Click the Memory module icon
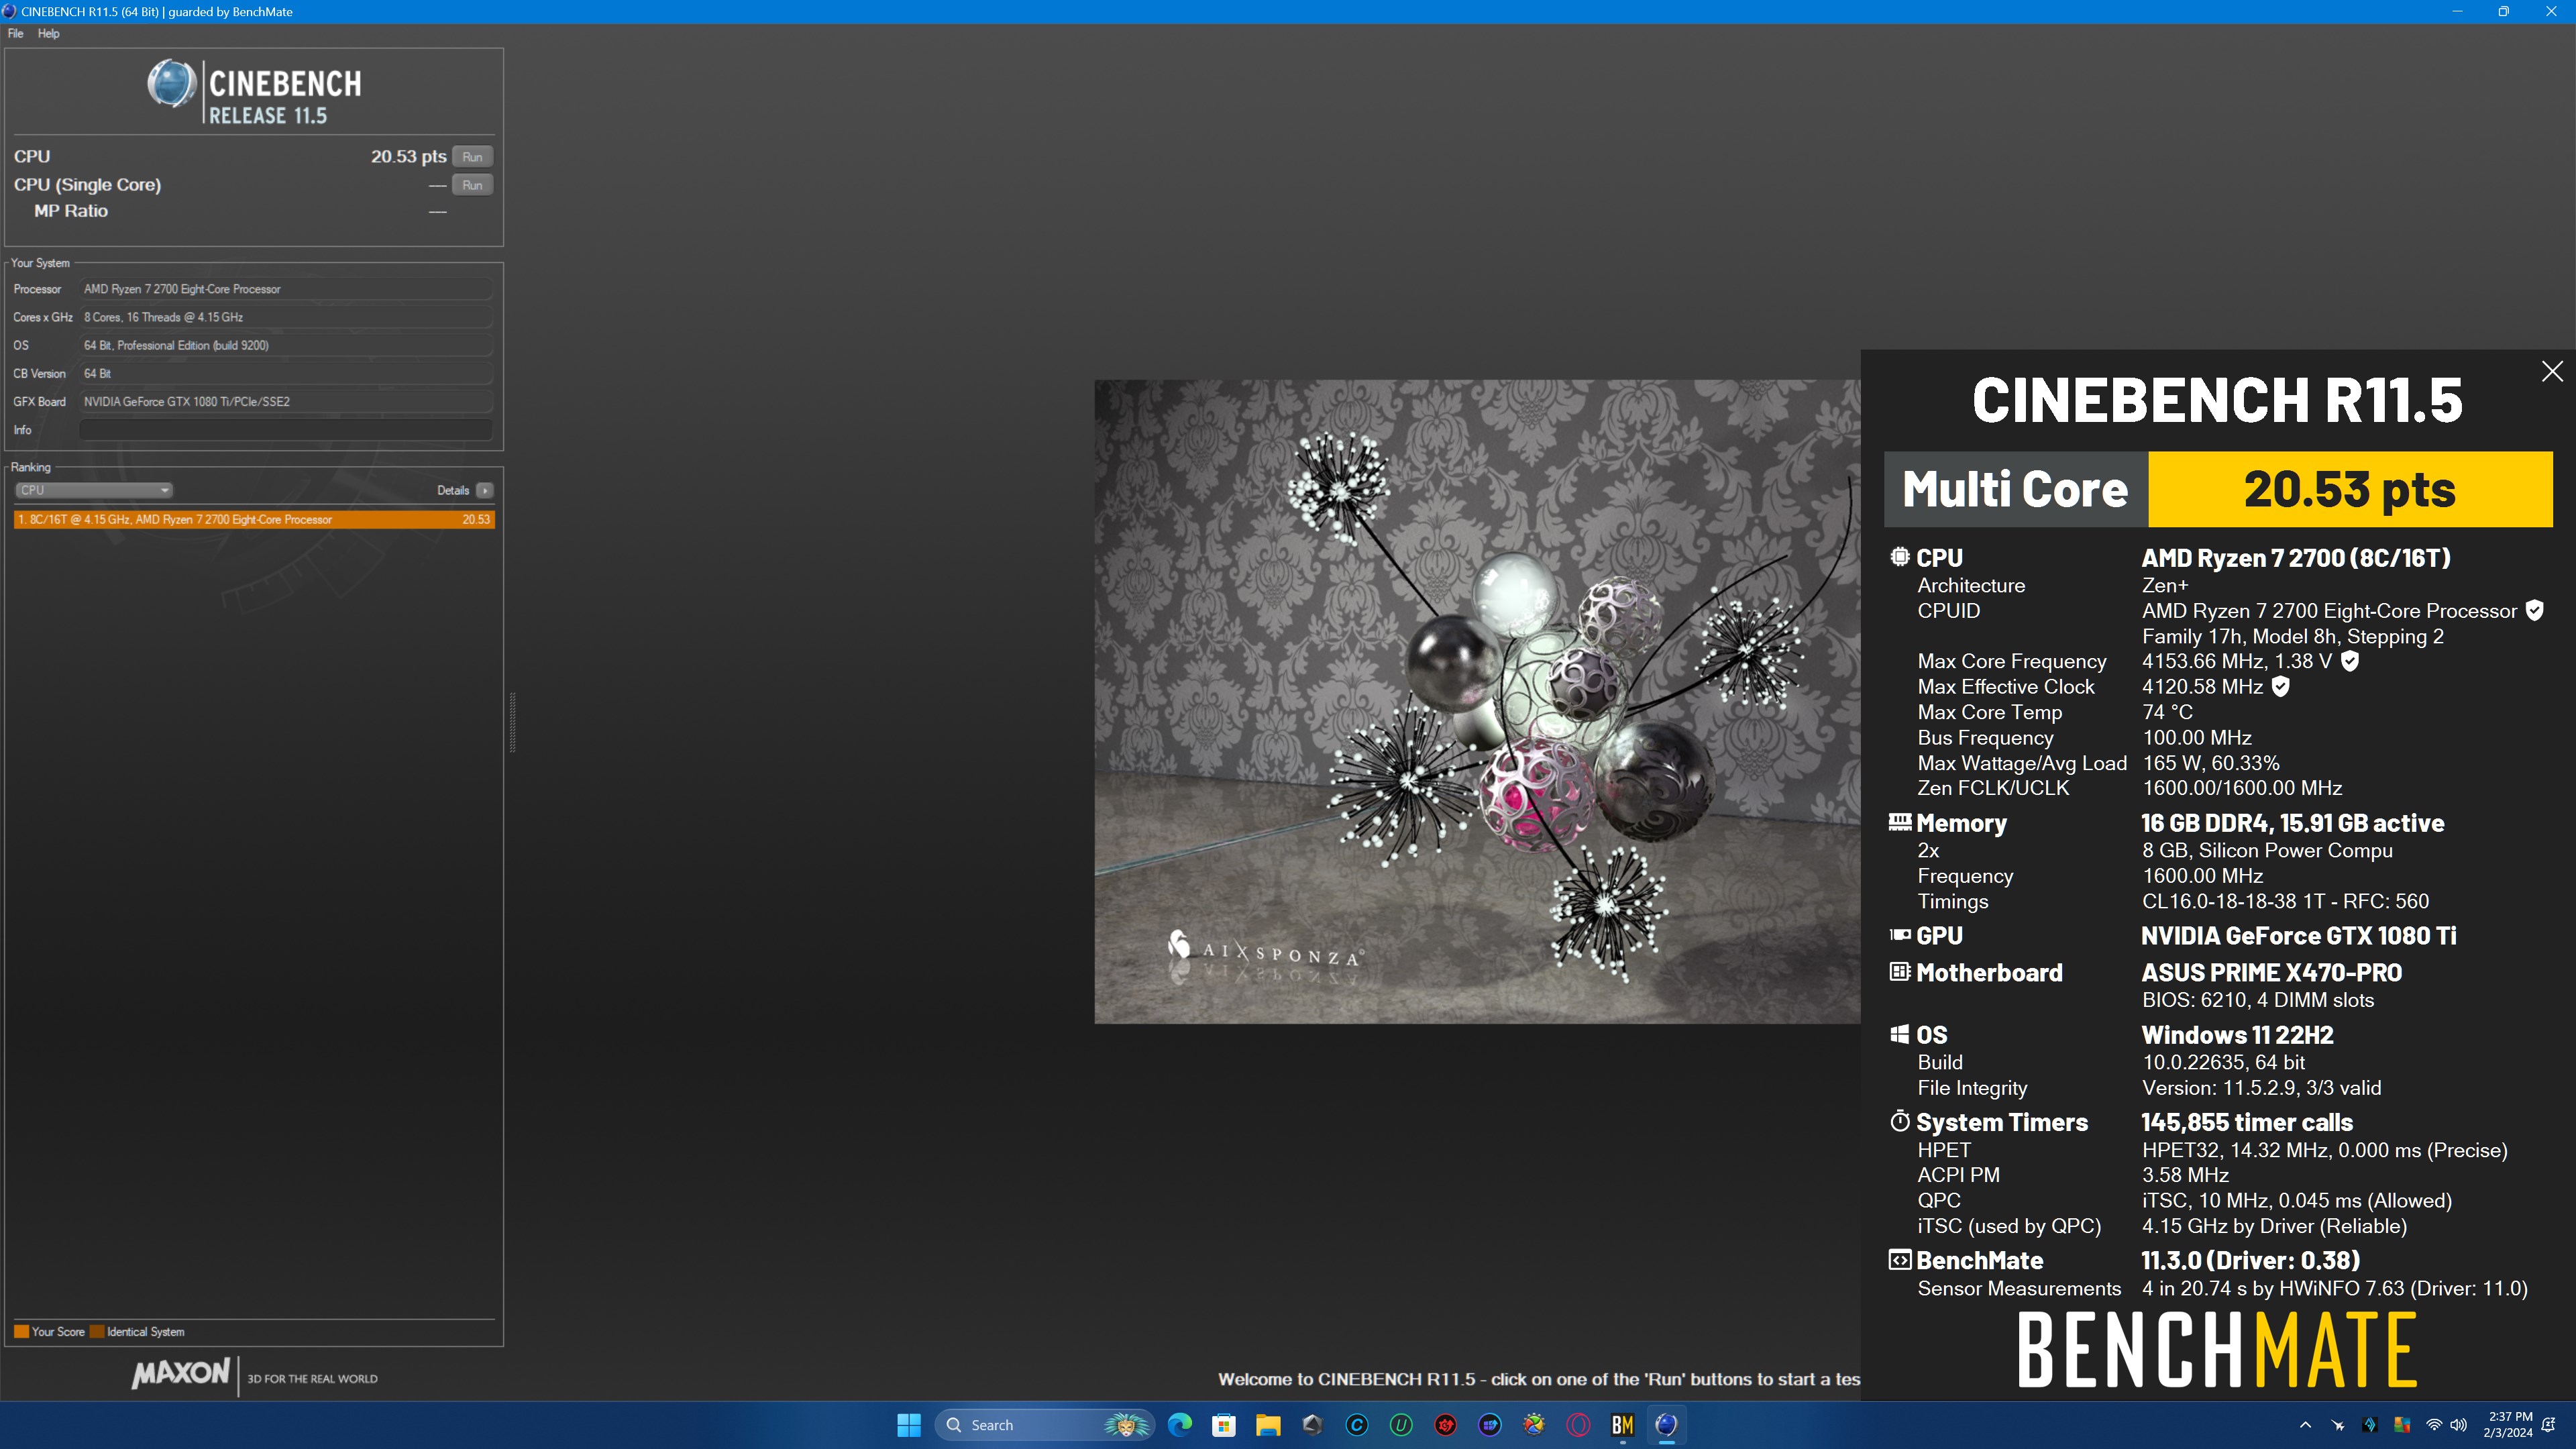Screen dimensions: 2576x1449 point(1899,822)
